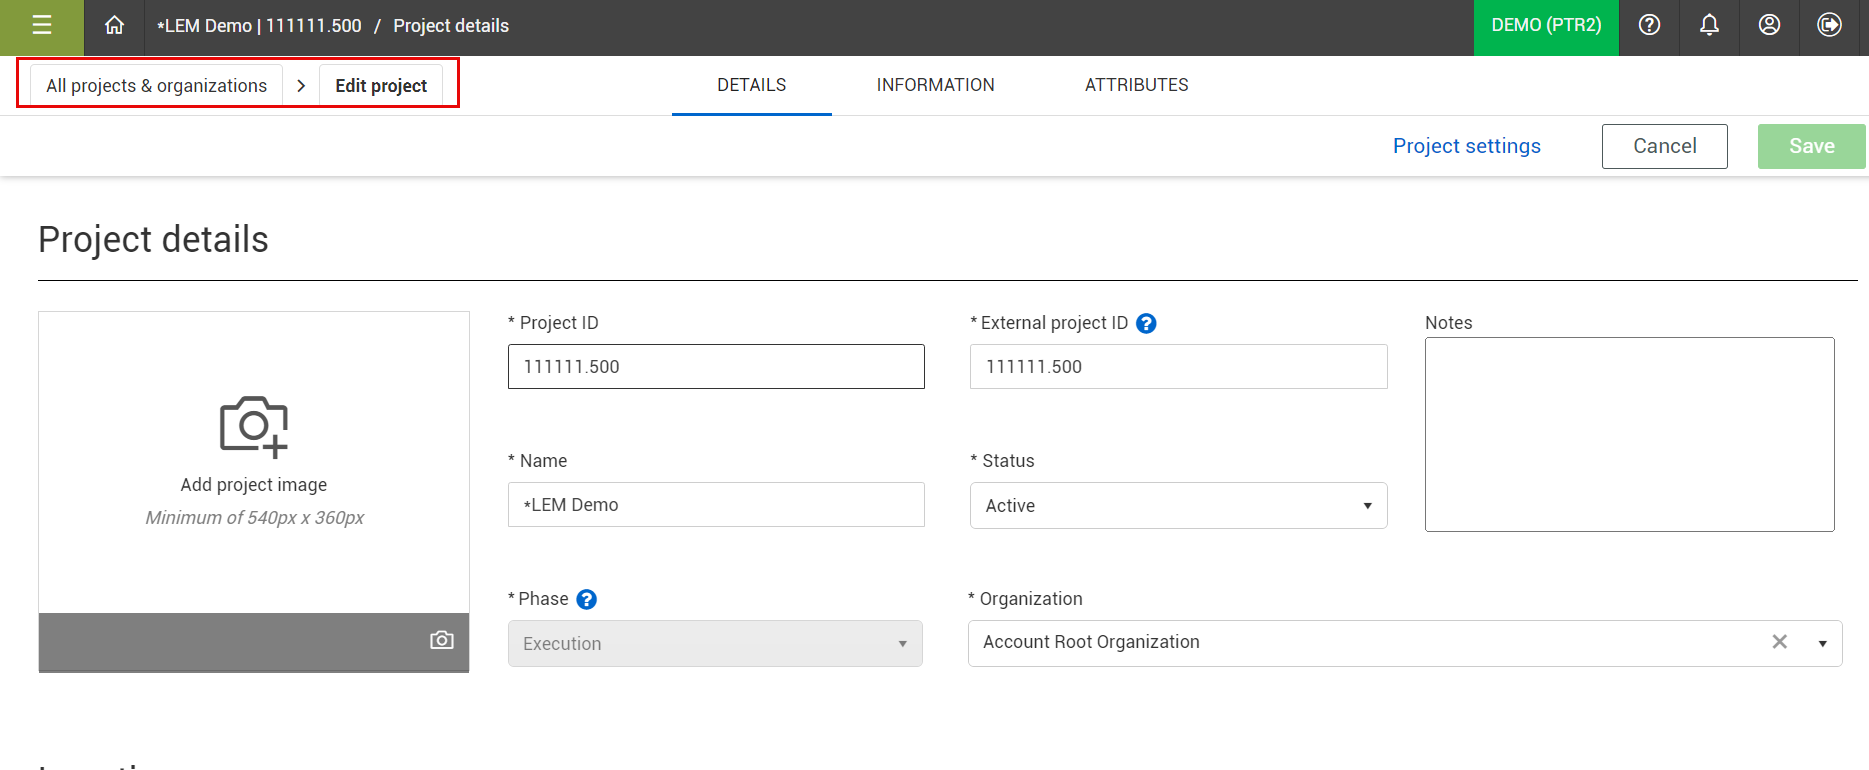The image size is (1869, 770).
Task: Open the help question mark icon in header
Action: (1649, 26)
